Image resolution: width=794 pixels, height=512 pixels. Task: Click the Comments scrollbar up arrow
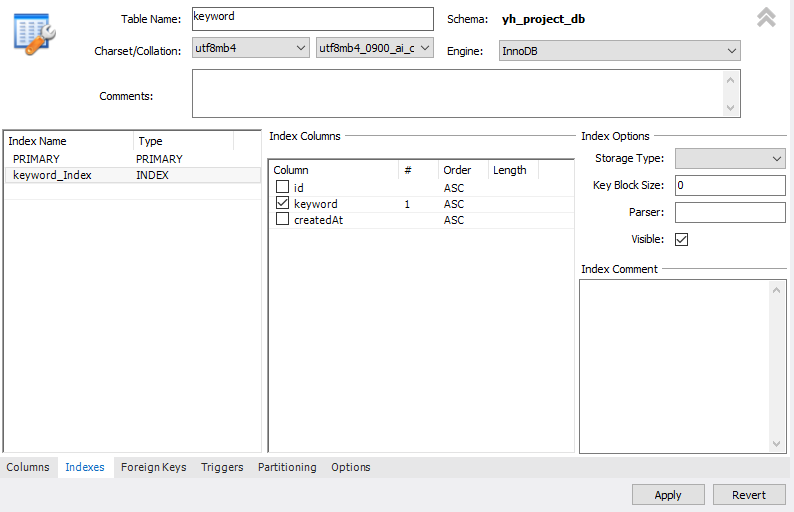click(730, 80)
